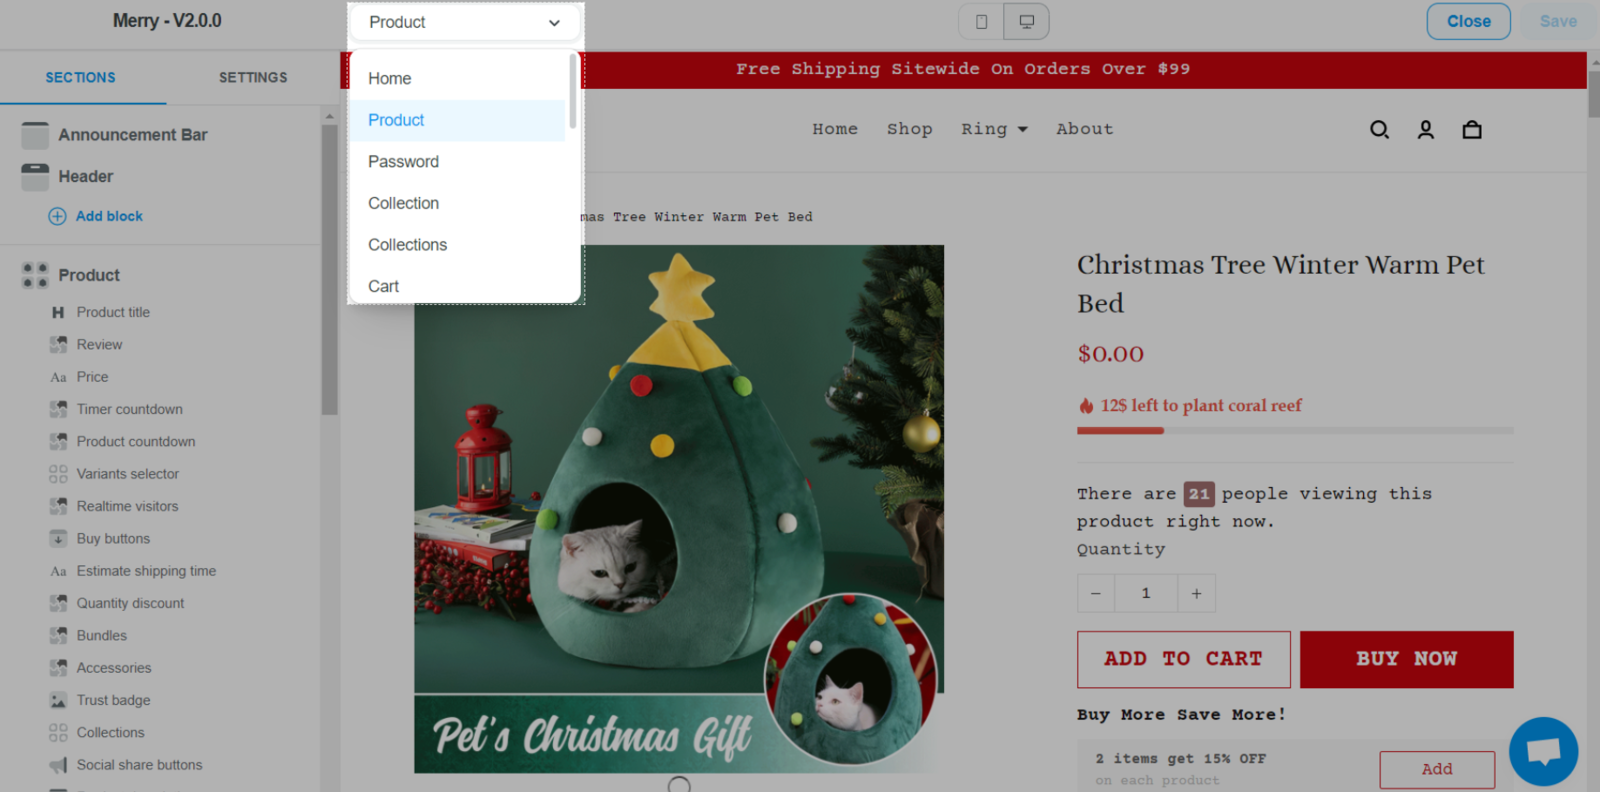Click the coral reef progress bar
This screenshot has width=1600, height=792.
click(1295, 431)
